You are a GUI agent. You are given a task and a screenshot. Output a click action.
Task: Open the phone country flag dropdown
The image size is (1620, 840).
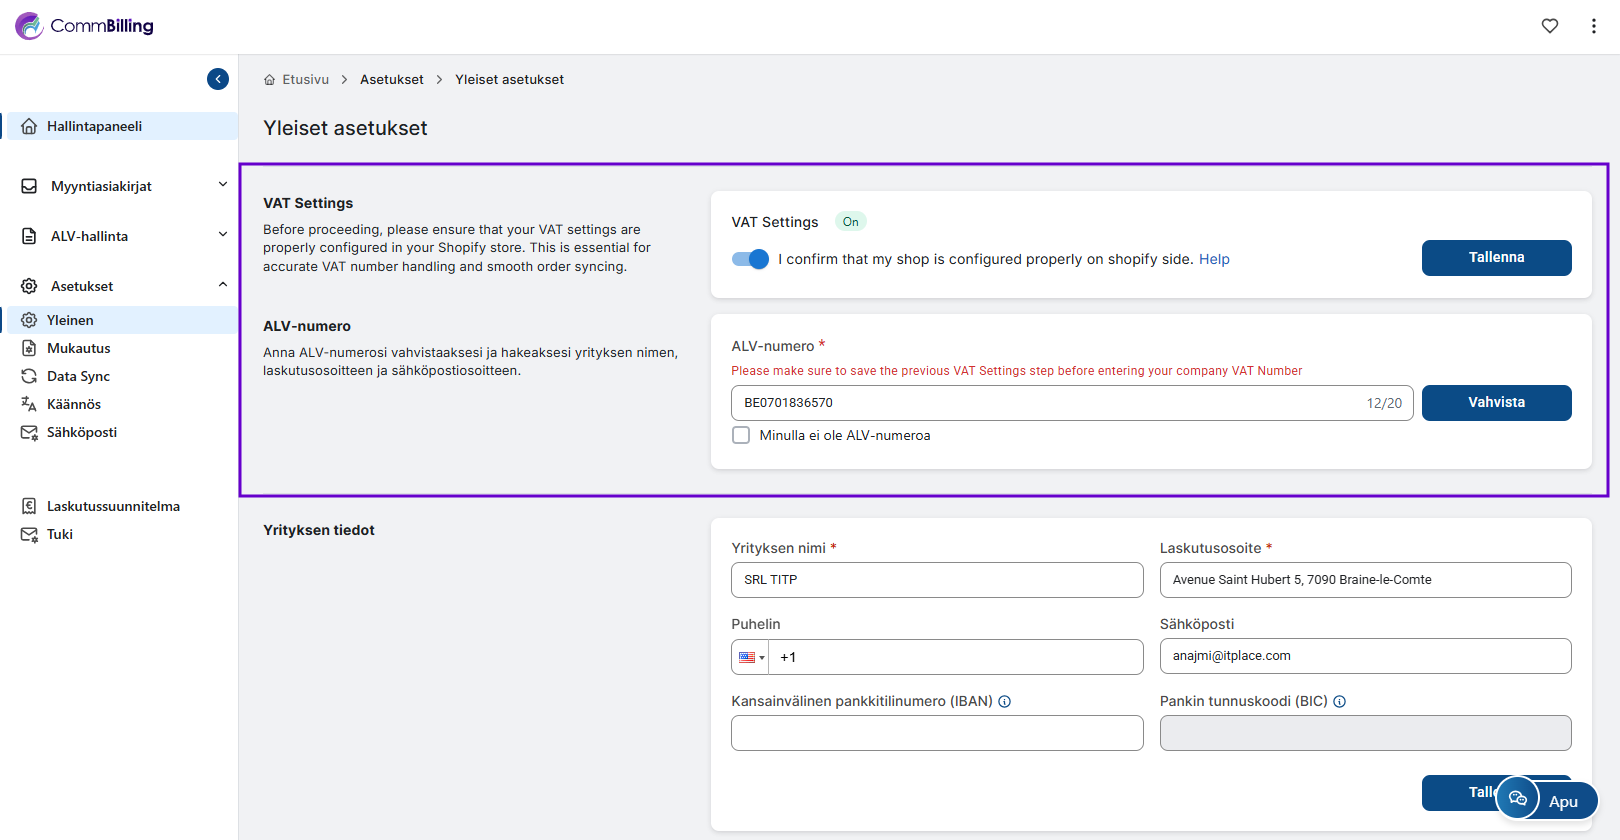(x=750, y=657)
